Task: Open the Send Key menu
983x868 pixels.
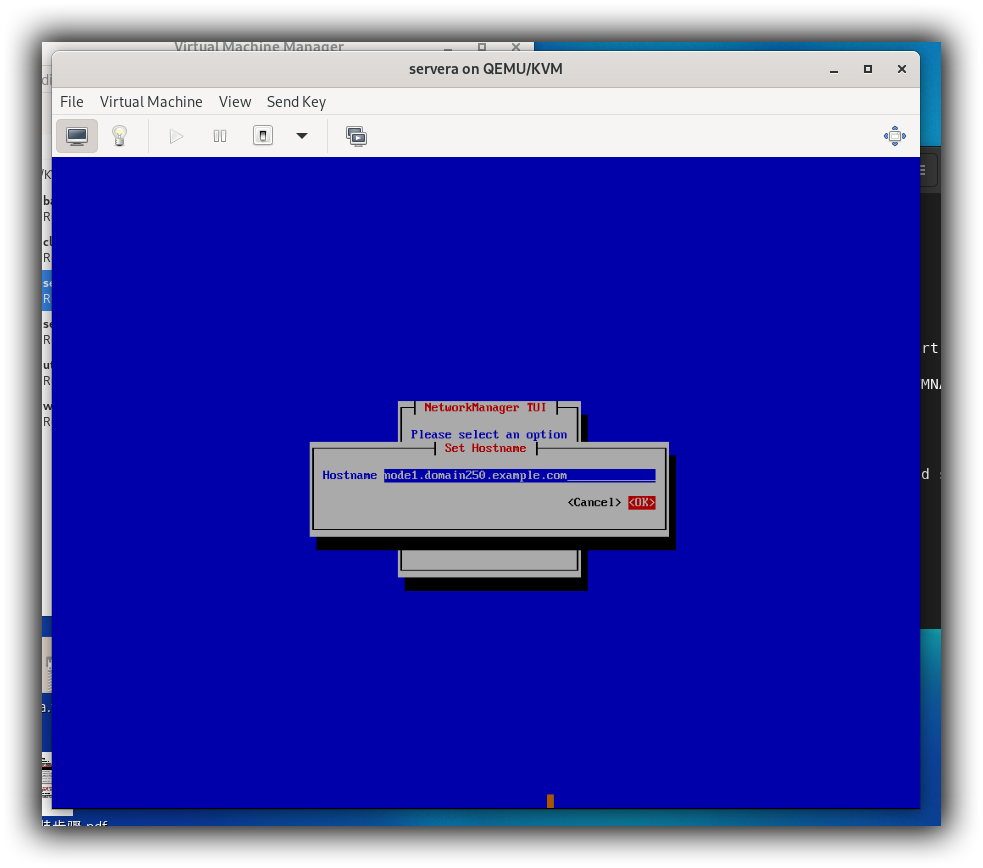Action: 296,102
